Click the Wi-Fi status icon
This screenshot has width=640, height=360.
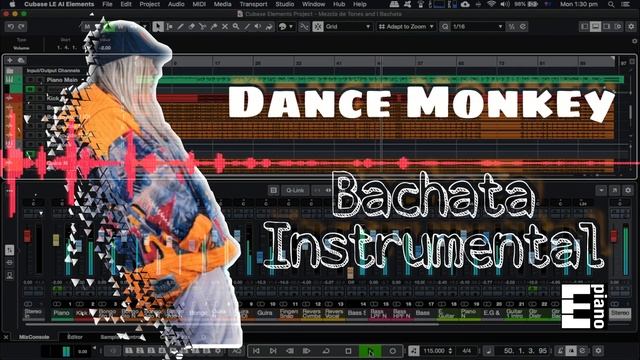pyautogui.click(x=491, y=4)
